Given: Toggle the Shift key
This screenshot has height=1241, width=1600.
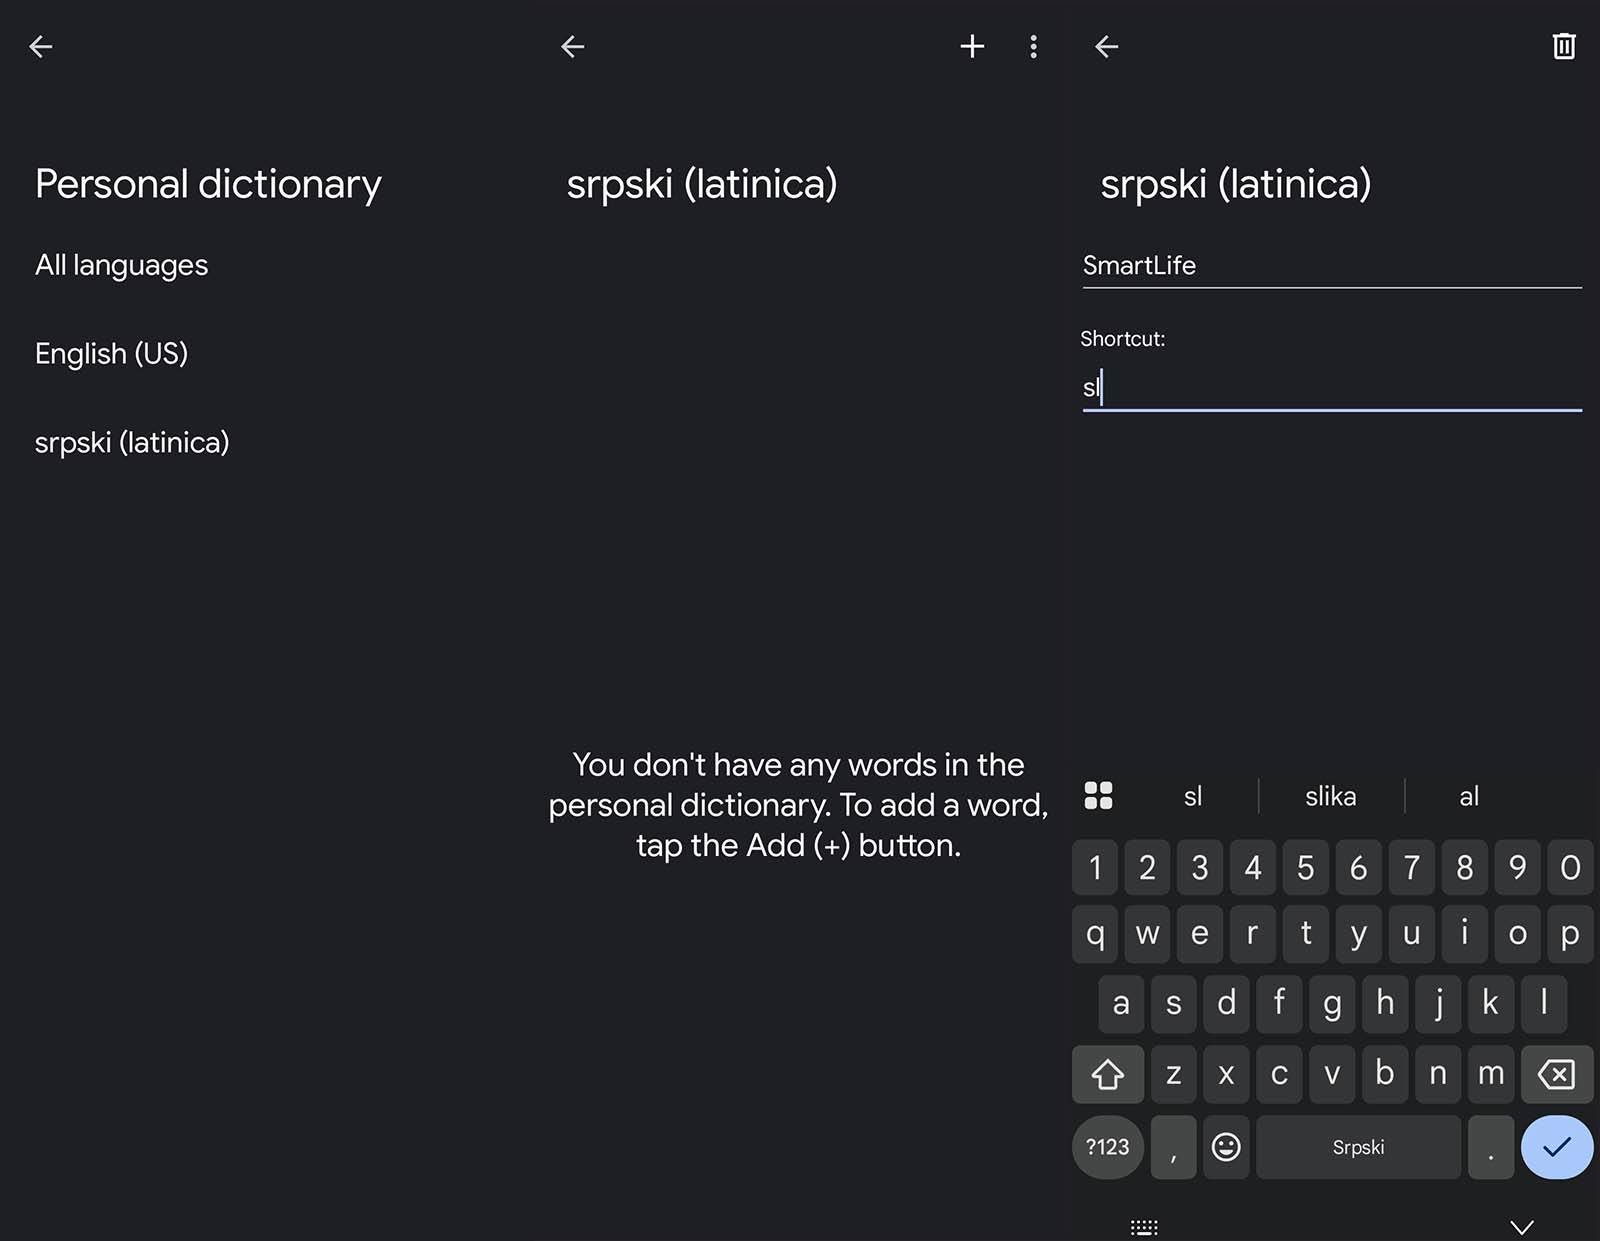Looking at the screenshot, I should [1107, 1074].
